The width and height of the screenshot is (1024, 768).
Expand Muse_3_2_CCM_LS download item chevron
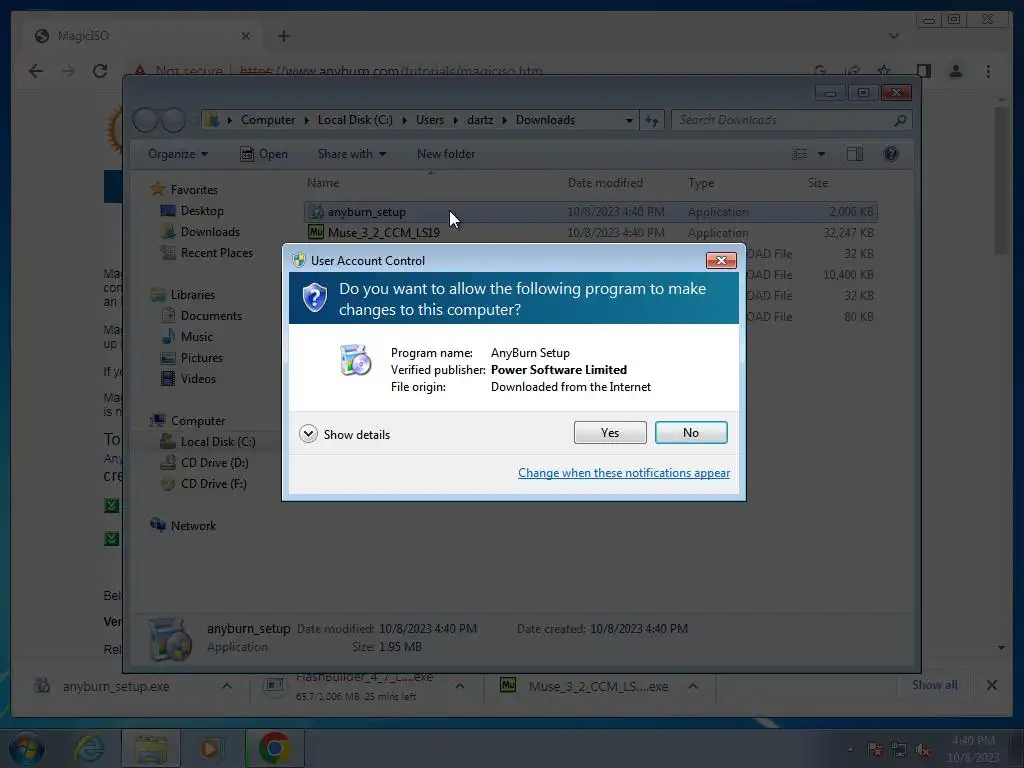[693, 686]
